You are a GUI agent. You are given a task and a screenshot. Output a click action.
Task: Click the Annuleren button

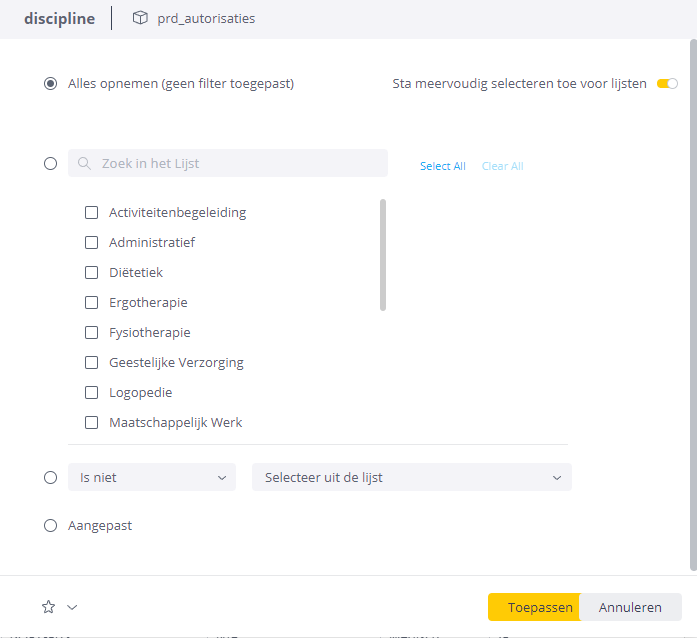pyautogui.click(x=630, y=607)
